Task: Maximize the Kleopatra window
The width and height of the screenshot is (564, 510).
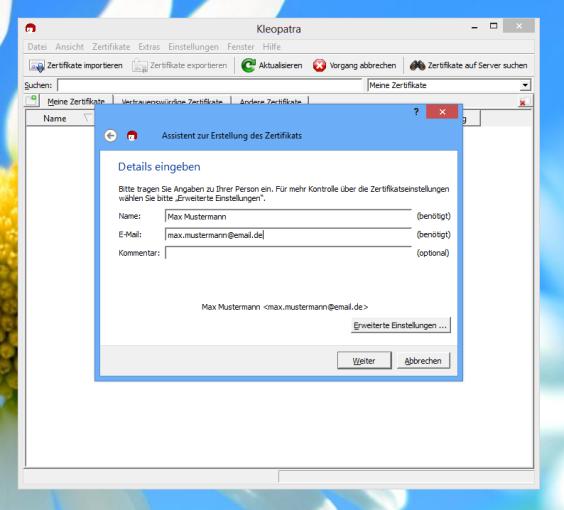Action: click(494, 26)
